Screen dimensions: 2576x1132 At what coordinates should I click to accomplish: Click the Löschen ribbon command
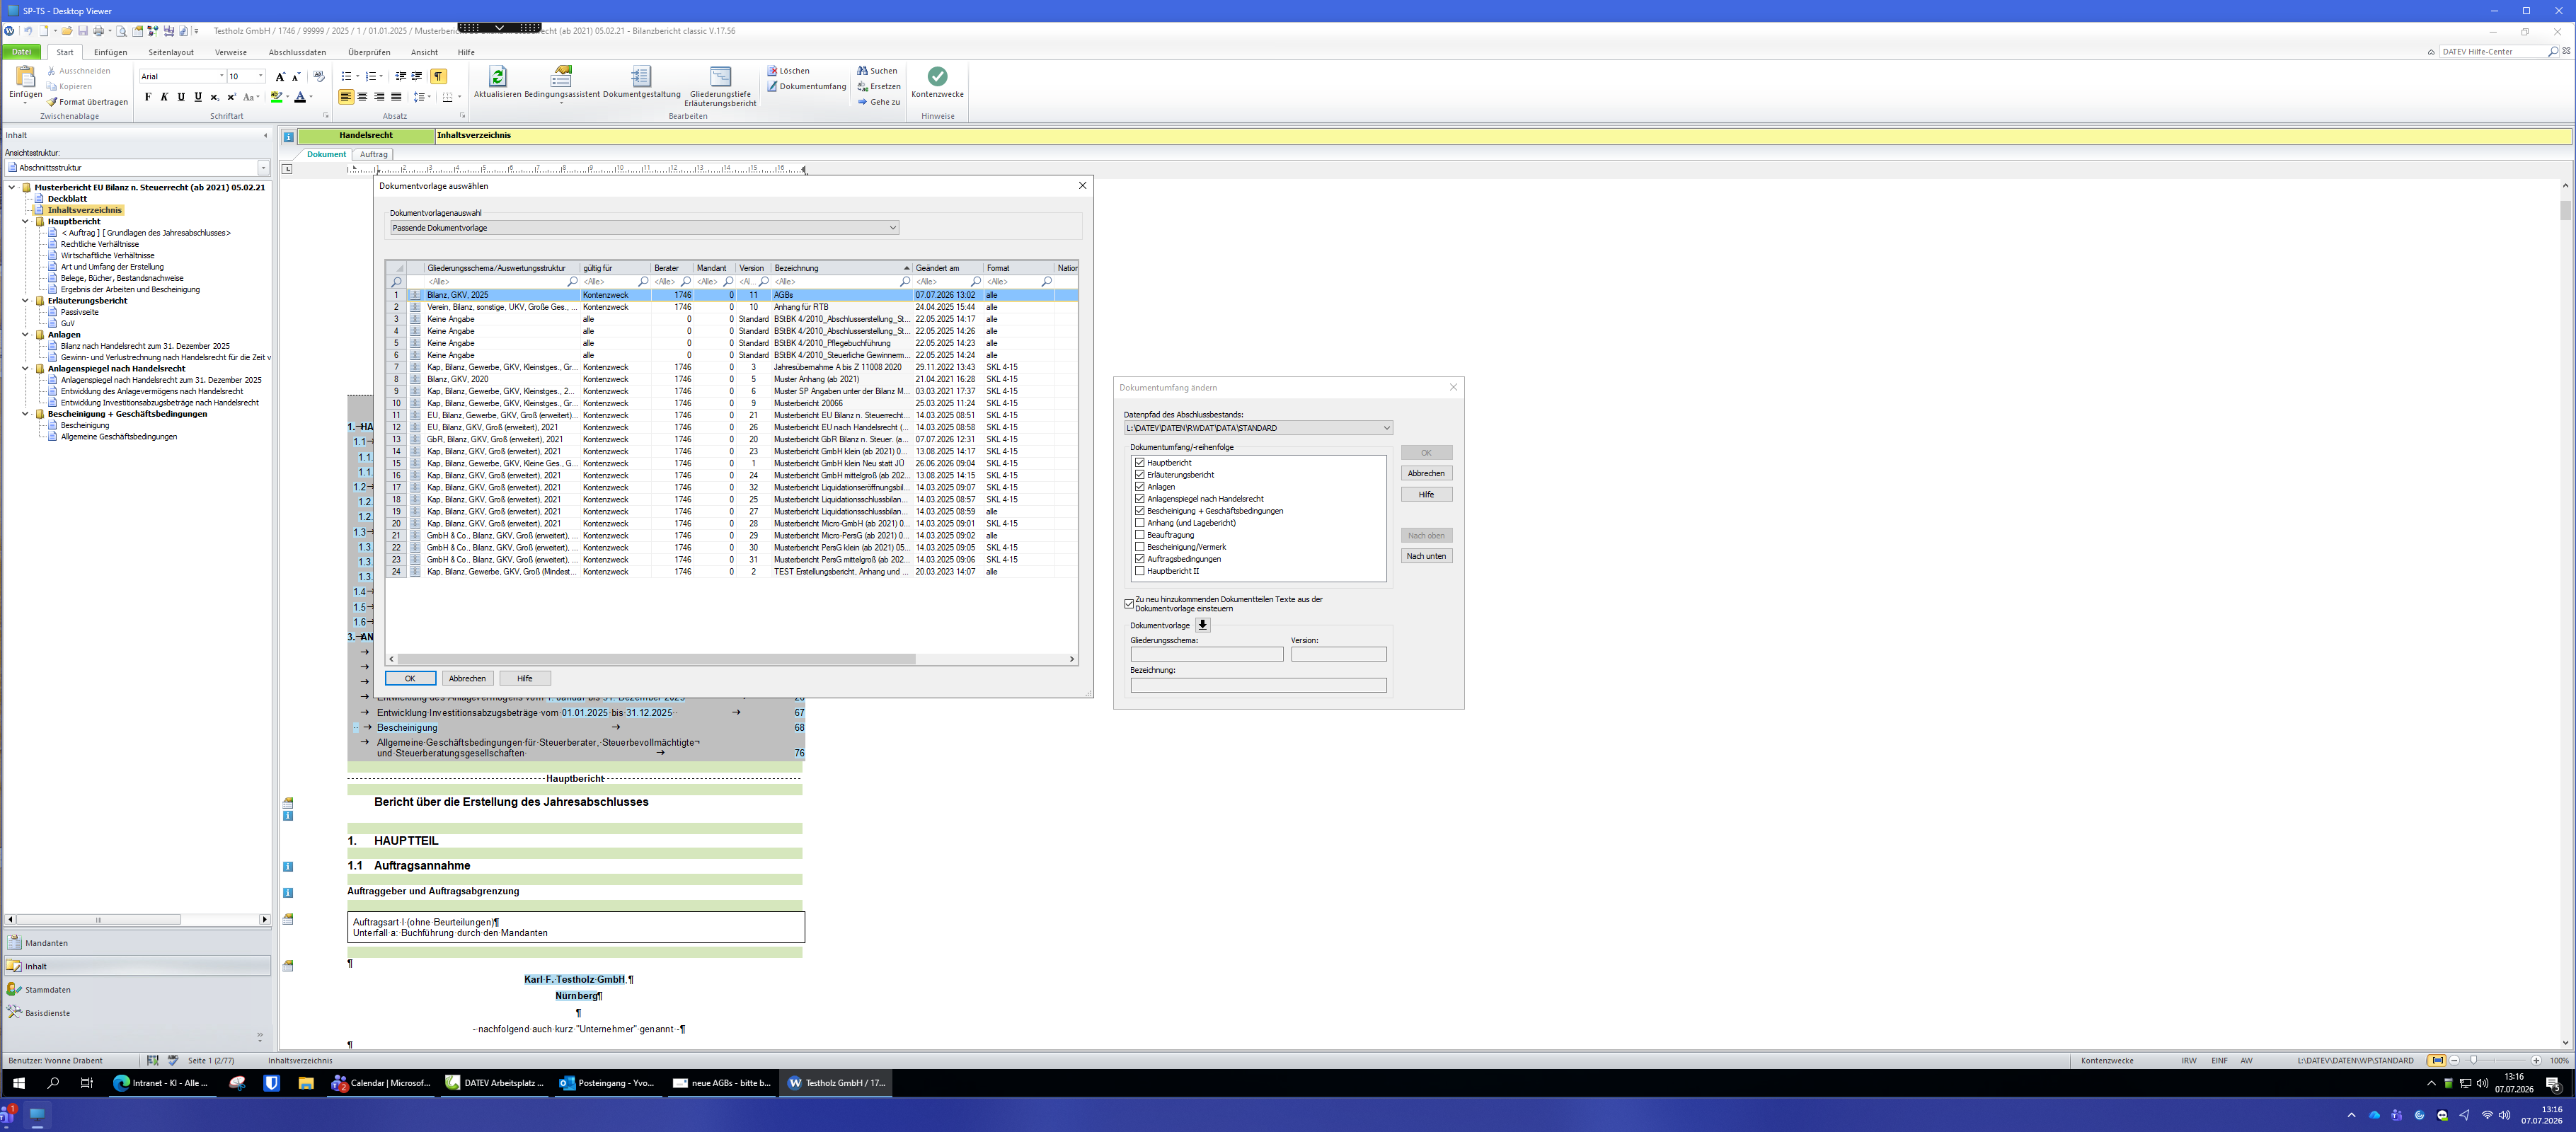(788, 71)
